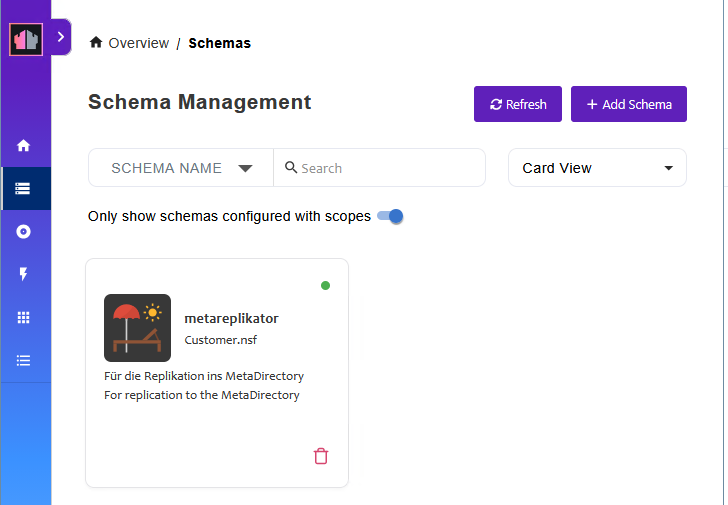The width and height of the screenshot is (728, 505).
Task: Click the app logo in top-left corner
Action: click(x=25, y=39)
